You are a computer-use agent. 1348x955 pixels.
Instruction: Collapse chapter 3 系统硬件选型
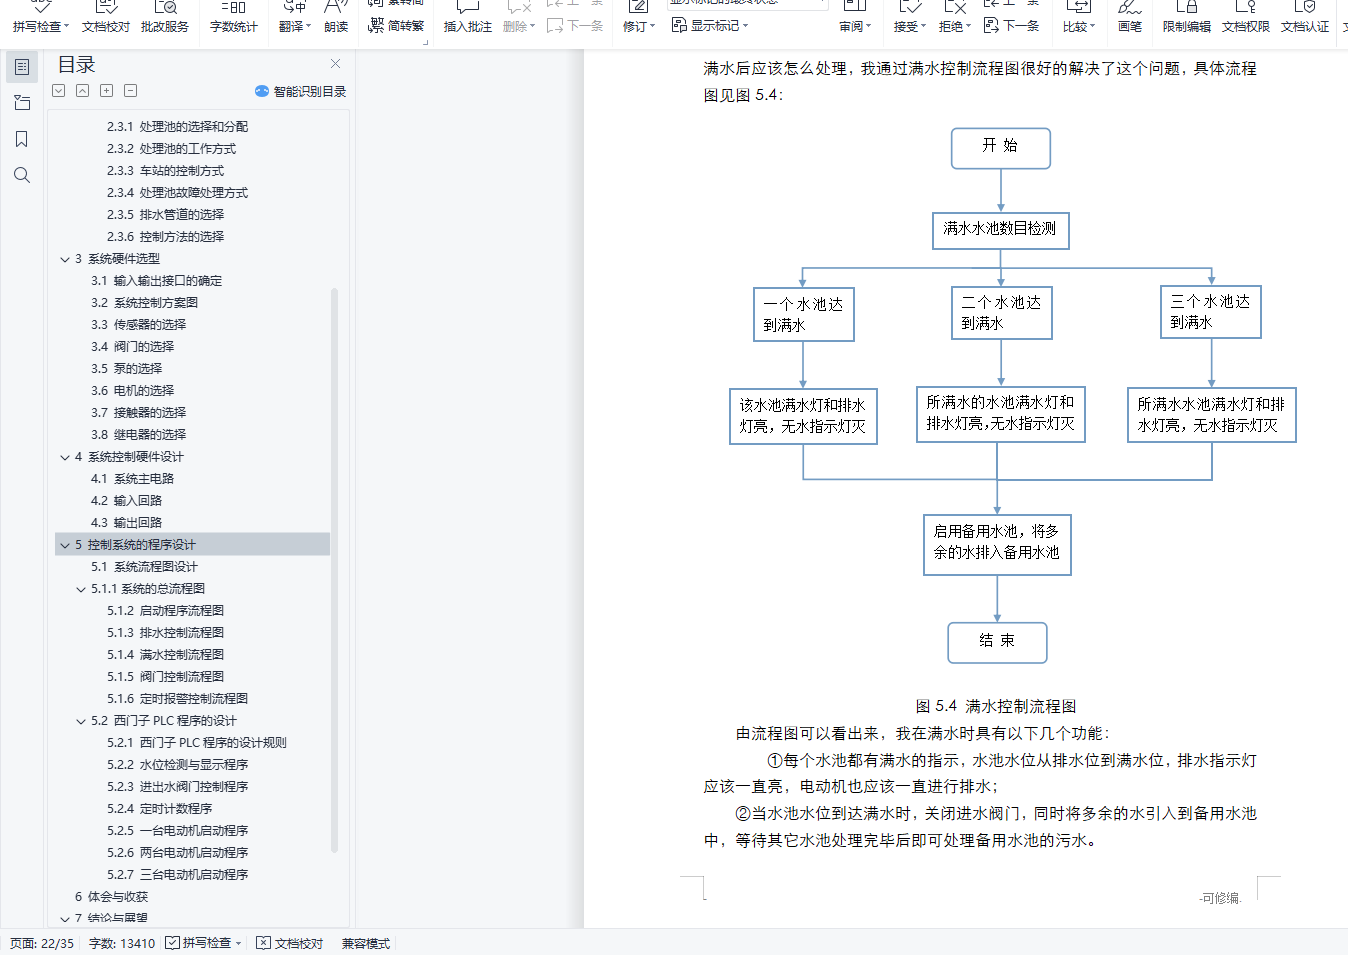66,259
